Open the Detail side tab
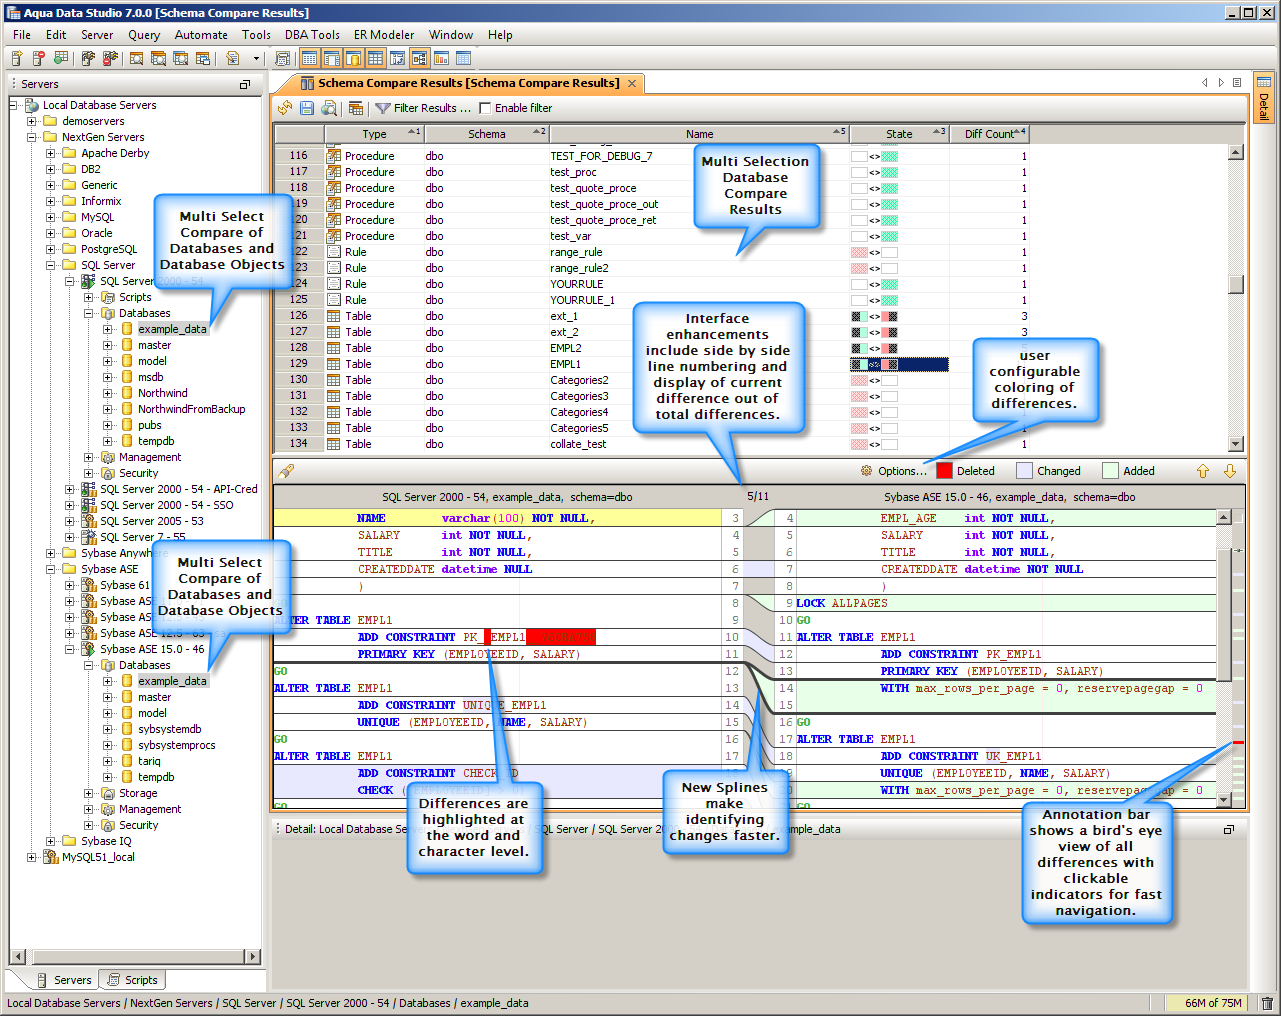This screenshot has width=1281, height=1016. [x=1264, y=98]
